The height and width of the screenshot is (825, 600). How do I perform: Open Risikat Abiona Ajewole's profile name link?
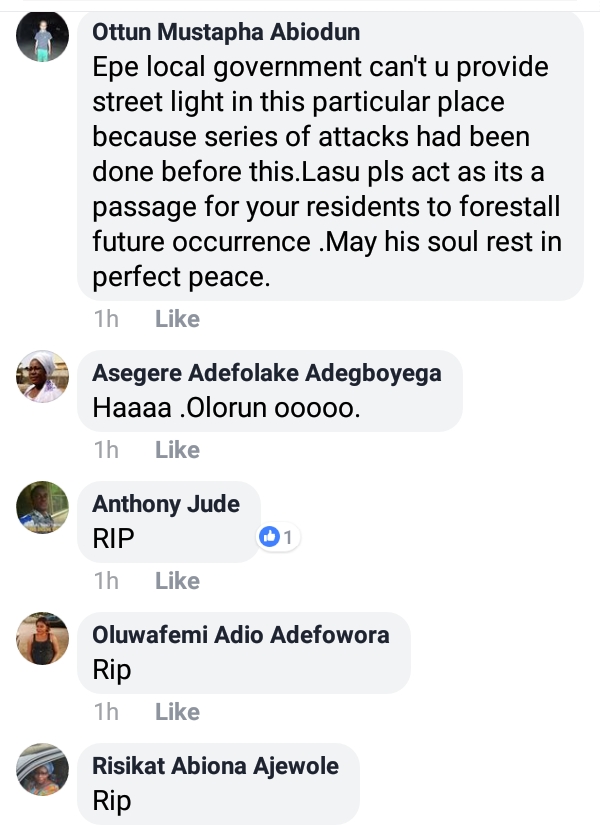(x=215, y=766)
